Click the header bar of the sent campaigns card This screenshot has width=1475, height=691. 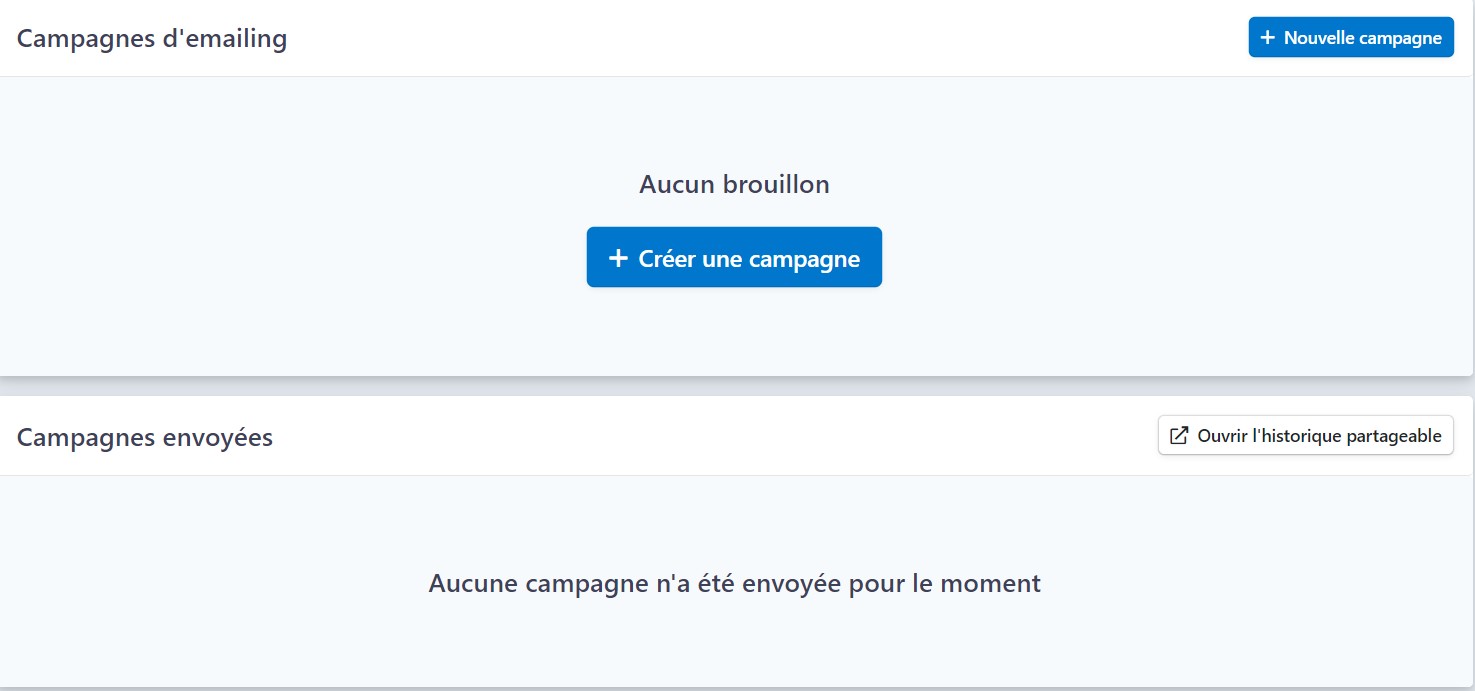[700, 436]
